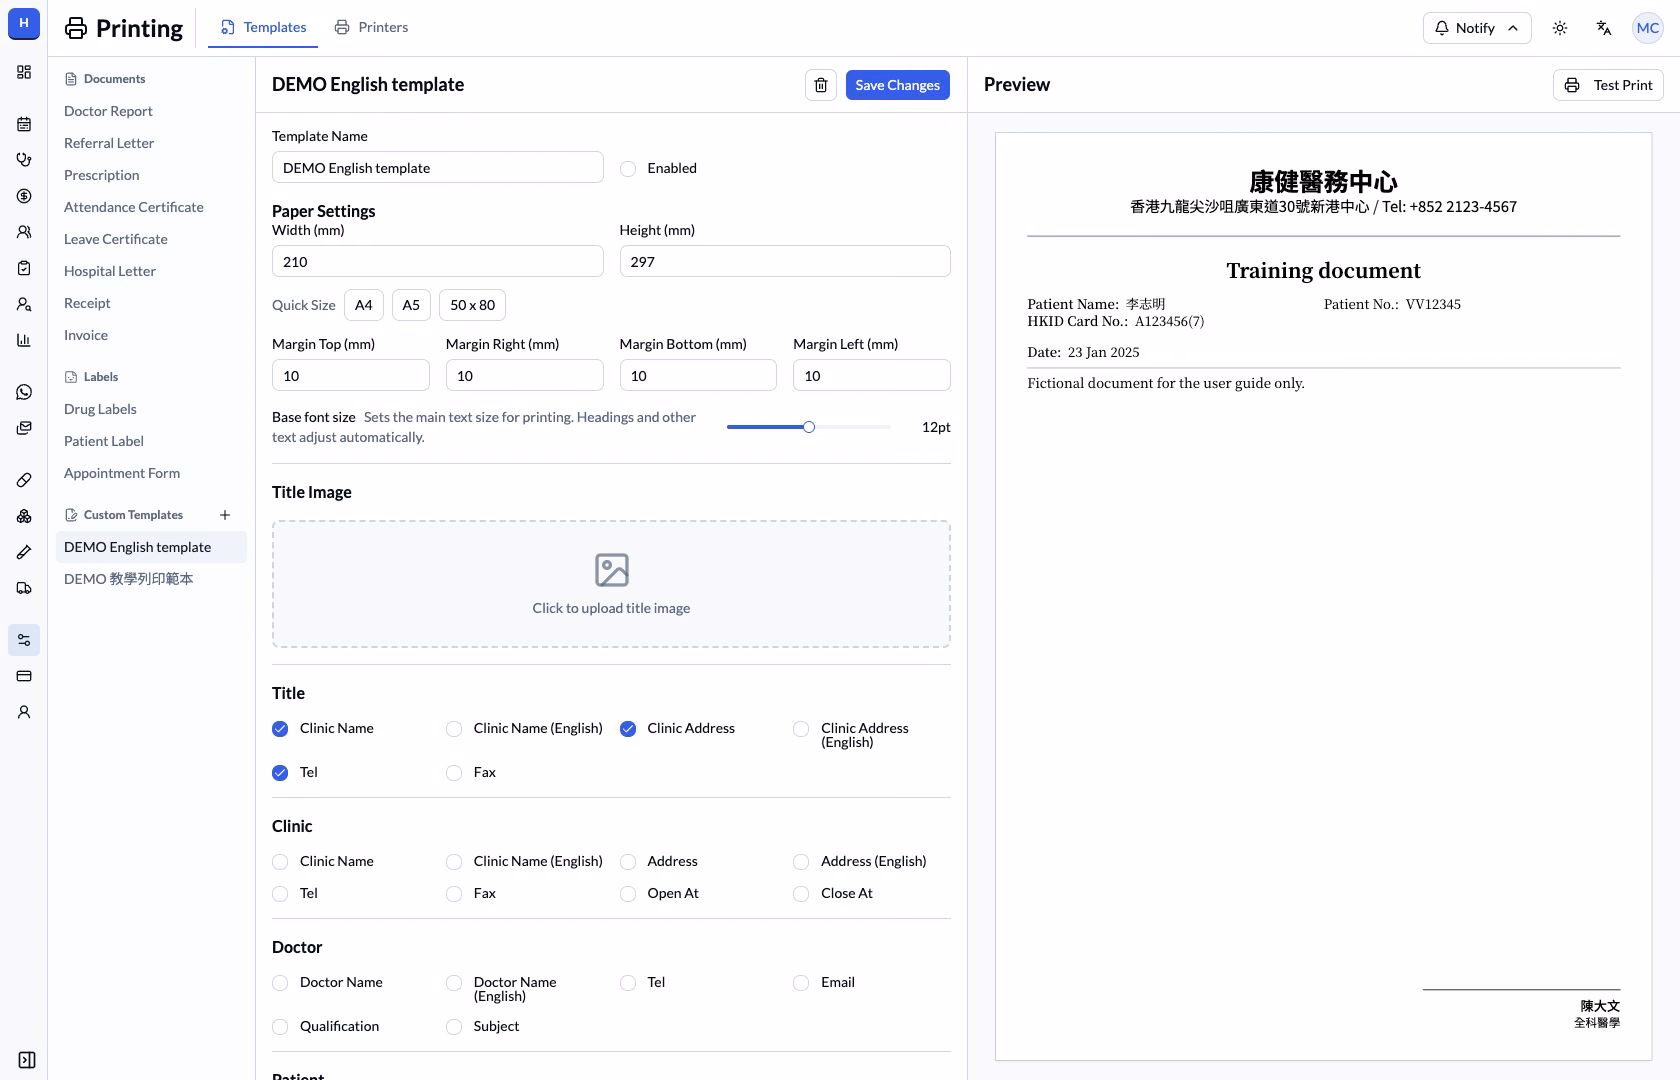Open the MC user avatar
The width and height of the screenshot is (1680, 1080).
(x=1648, y=28)
